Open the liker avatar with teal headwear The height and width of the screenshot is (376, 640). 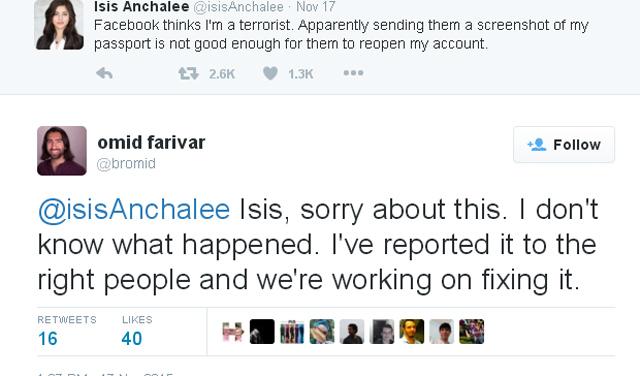coord(322,332)
